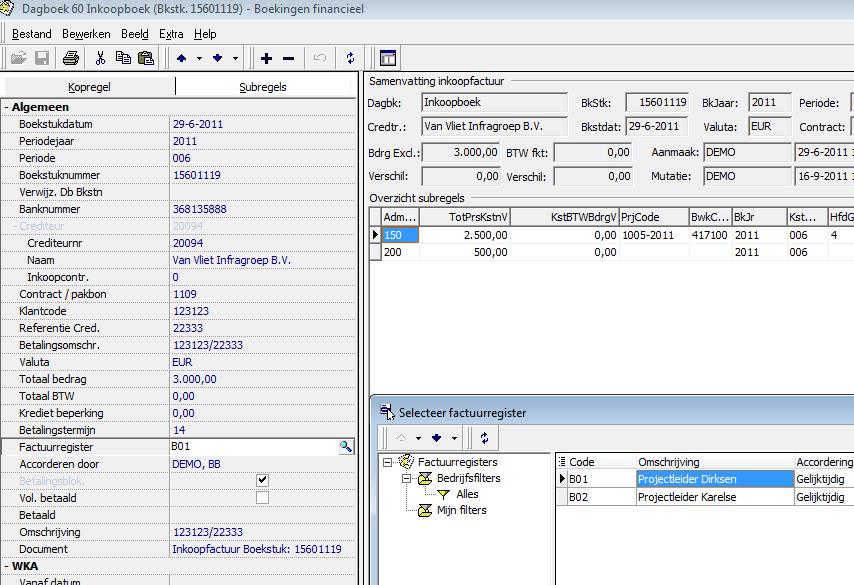The image size is (854, 585).
Task: Click the refresh icon in the main toolbar
Action: click(350, 58)
